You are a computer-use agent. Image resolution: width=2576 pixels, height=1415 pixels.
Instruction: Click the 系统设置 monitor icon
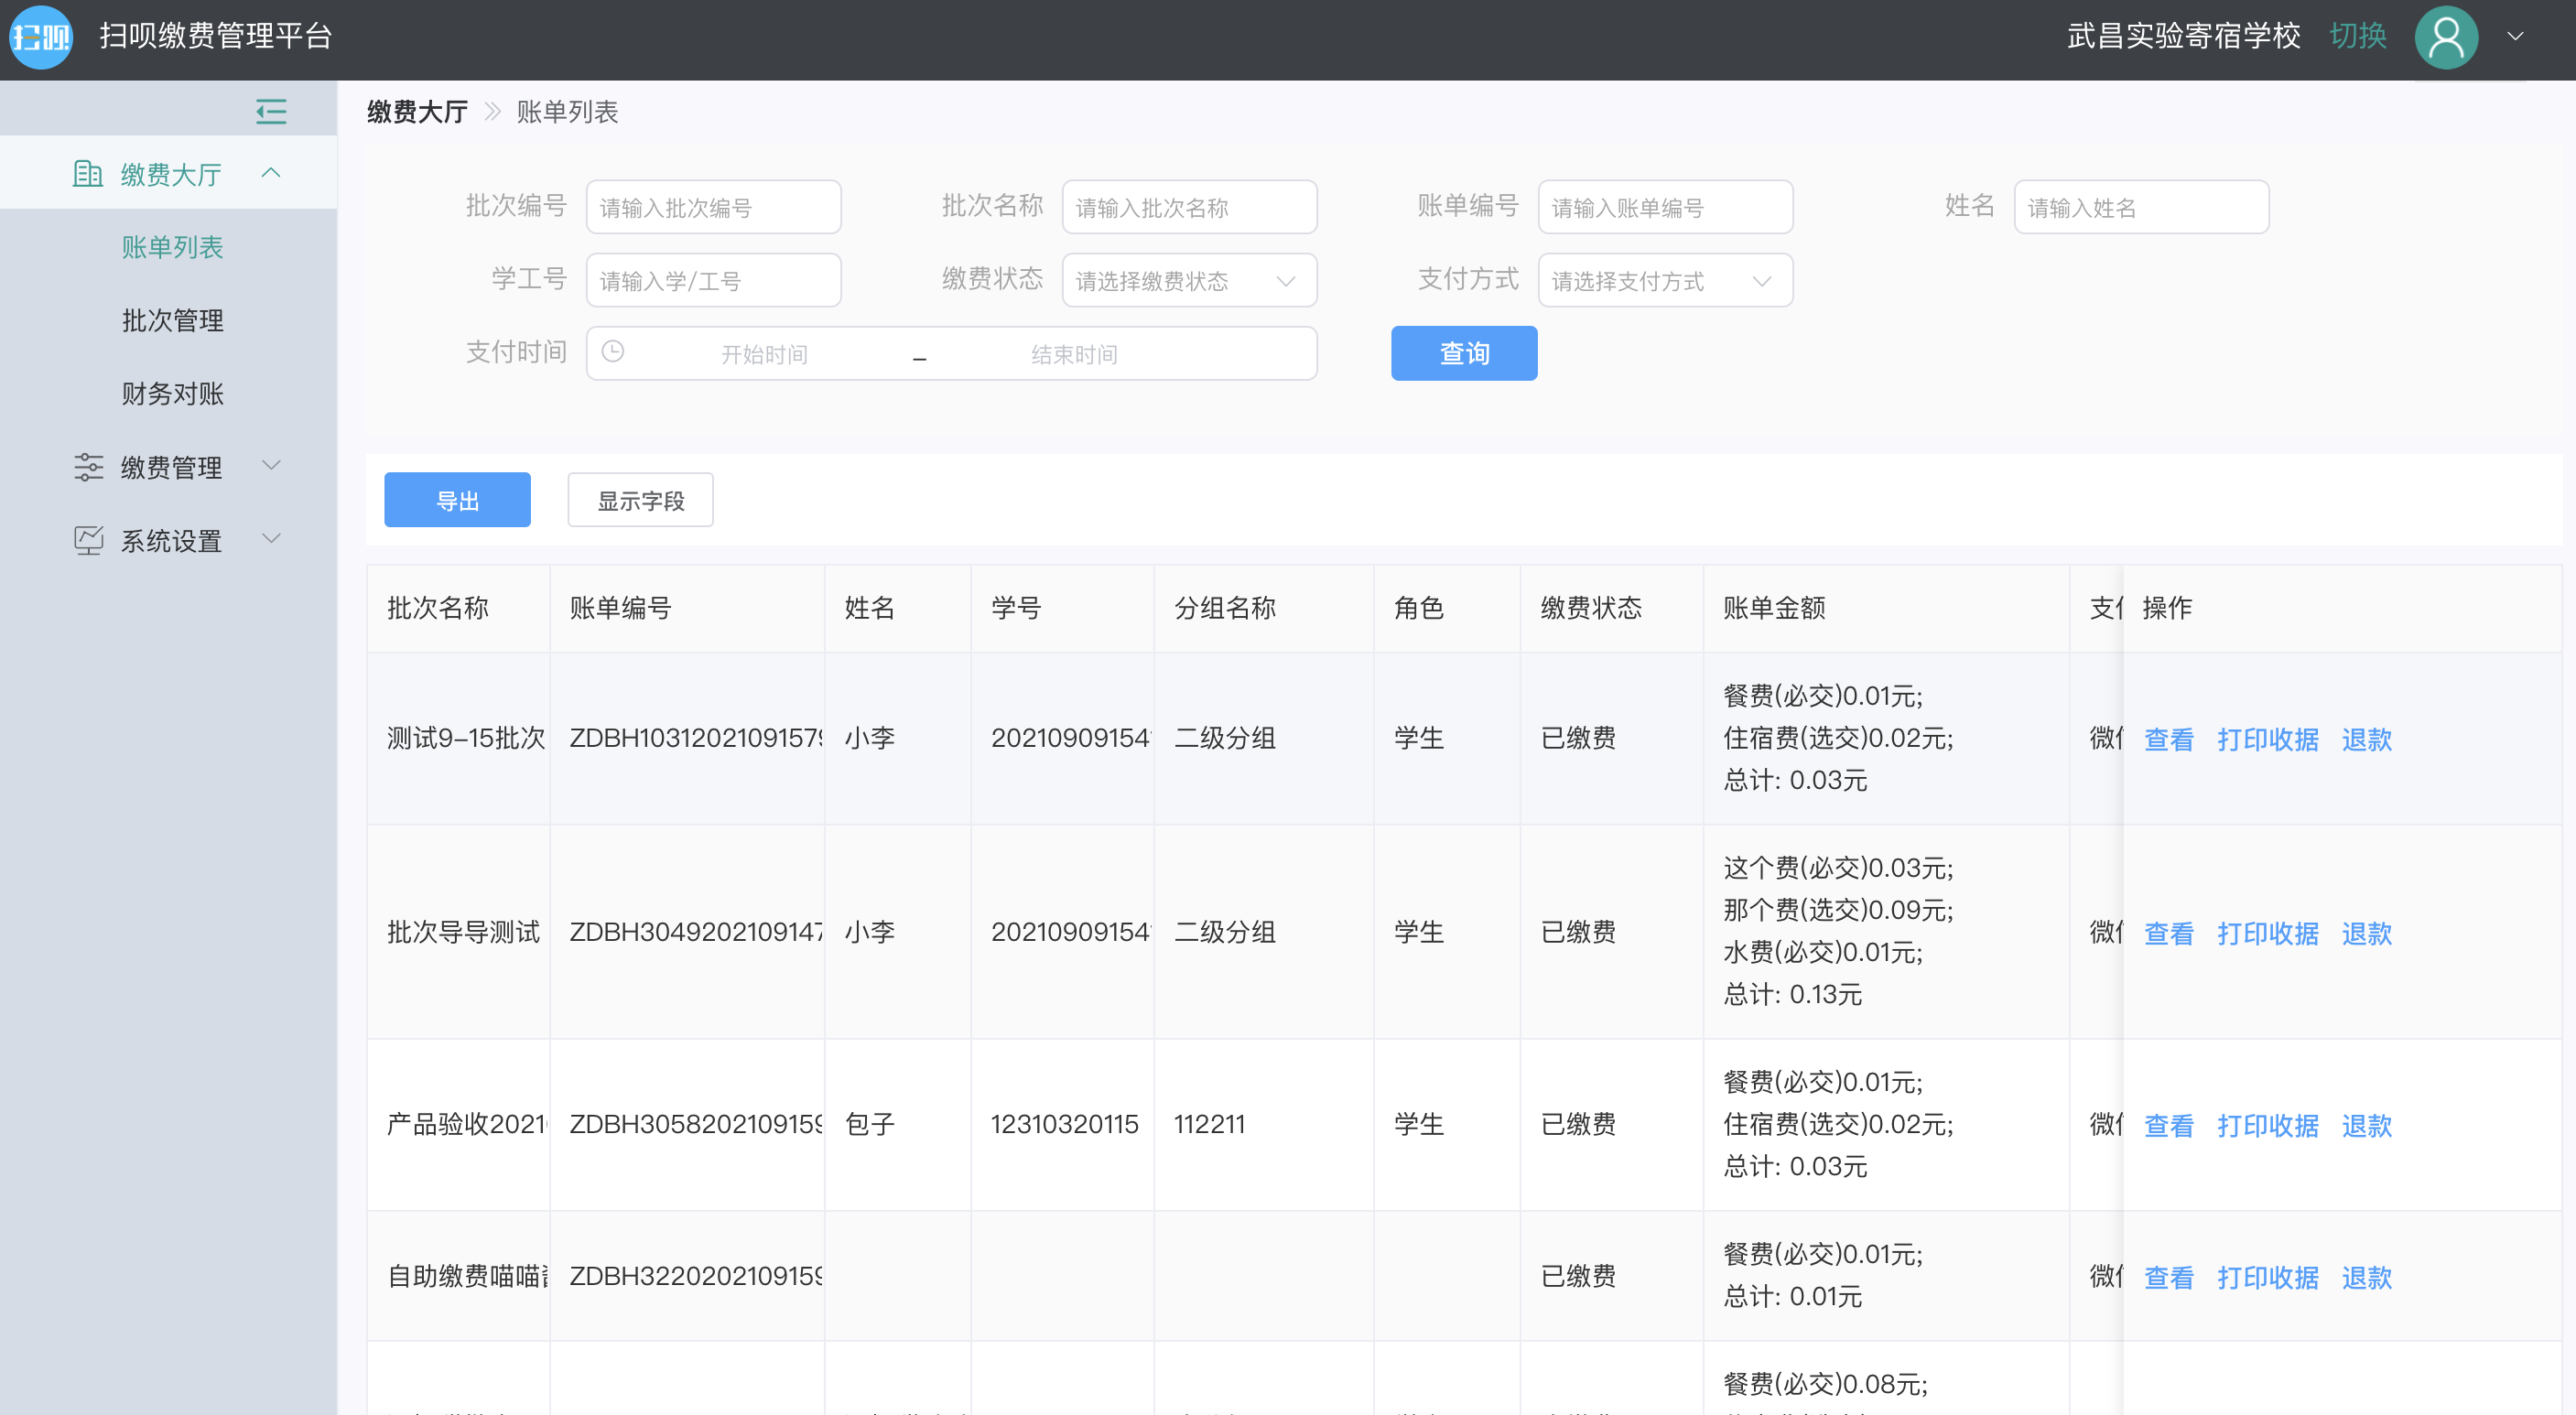click(x=88, y=541)
